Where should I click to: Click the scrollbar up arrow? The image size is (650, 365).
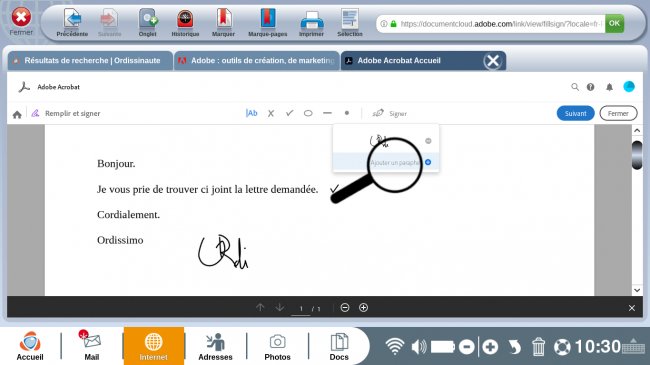point(637,131)
